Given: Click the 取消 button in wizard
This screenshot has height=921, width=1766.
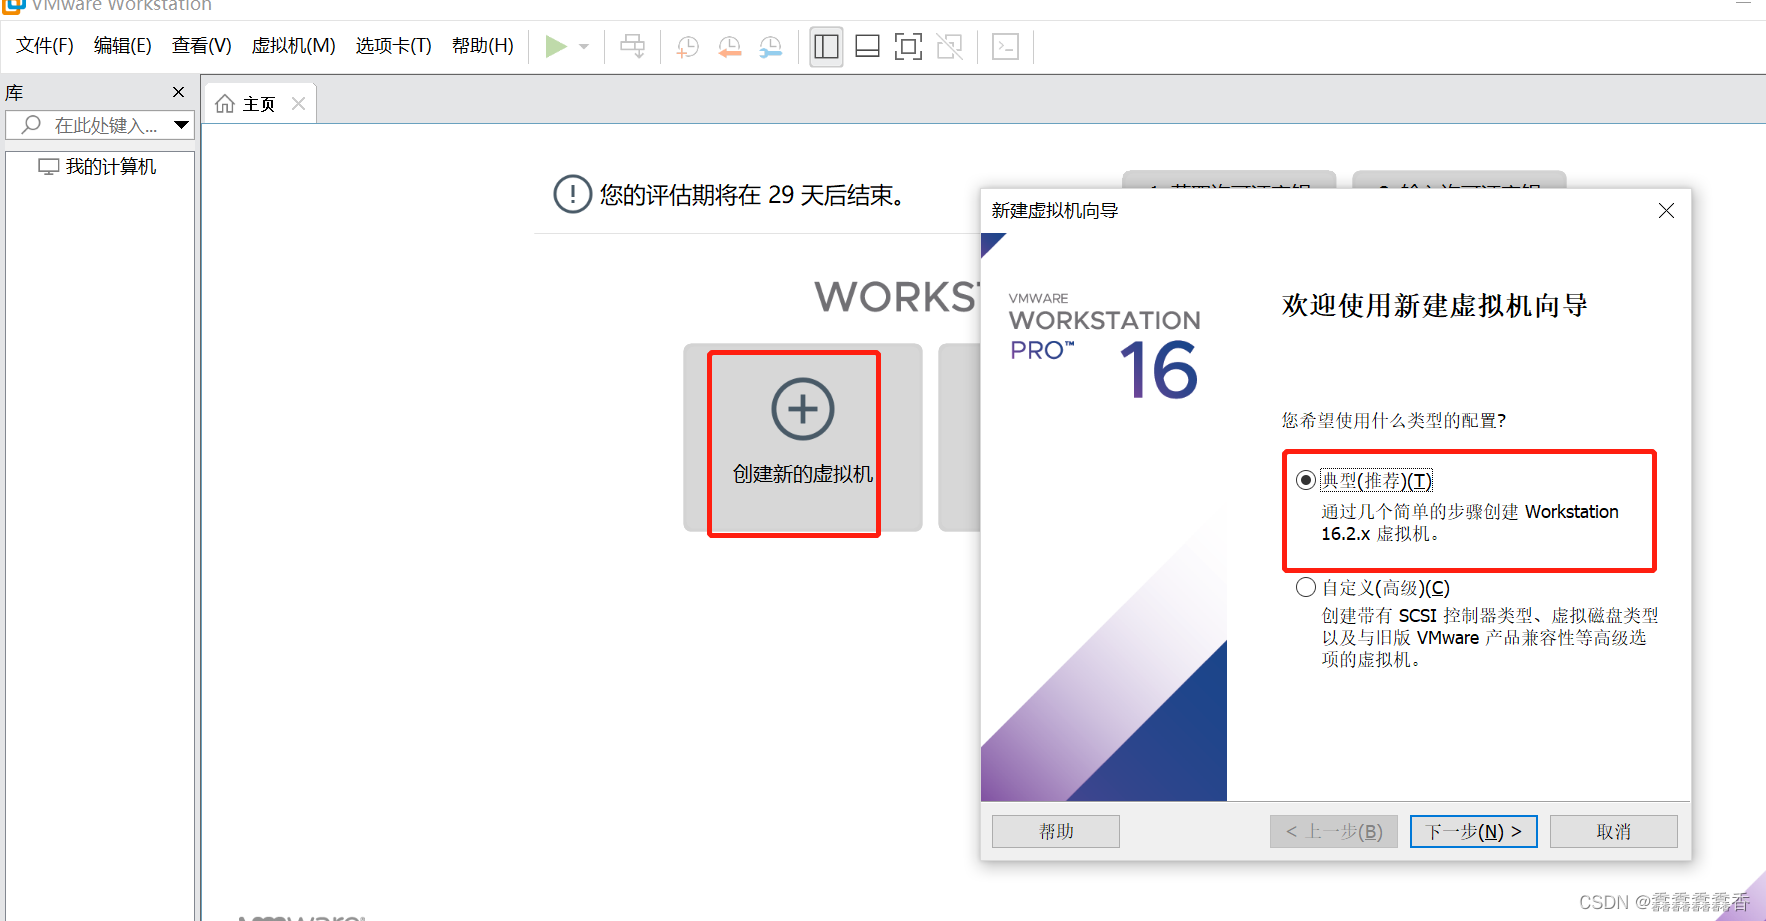Looking at the screenshot, I should coord(1614,831).
